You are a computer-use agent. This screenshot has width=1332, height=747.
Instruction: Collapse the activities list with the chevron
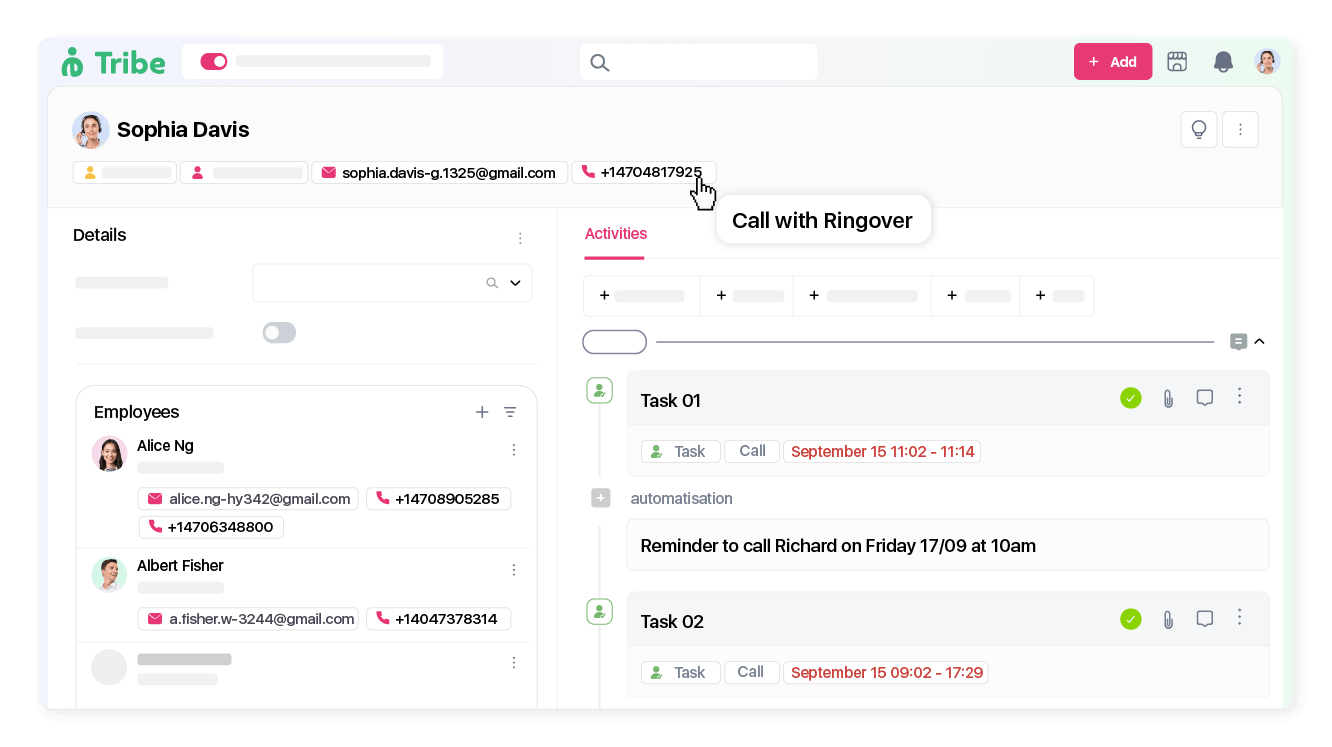pos(1259,341)
